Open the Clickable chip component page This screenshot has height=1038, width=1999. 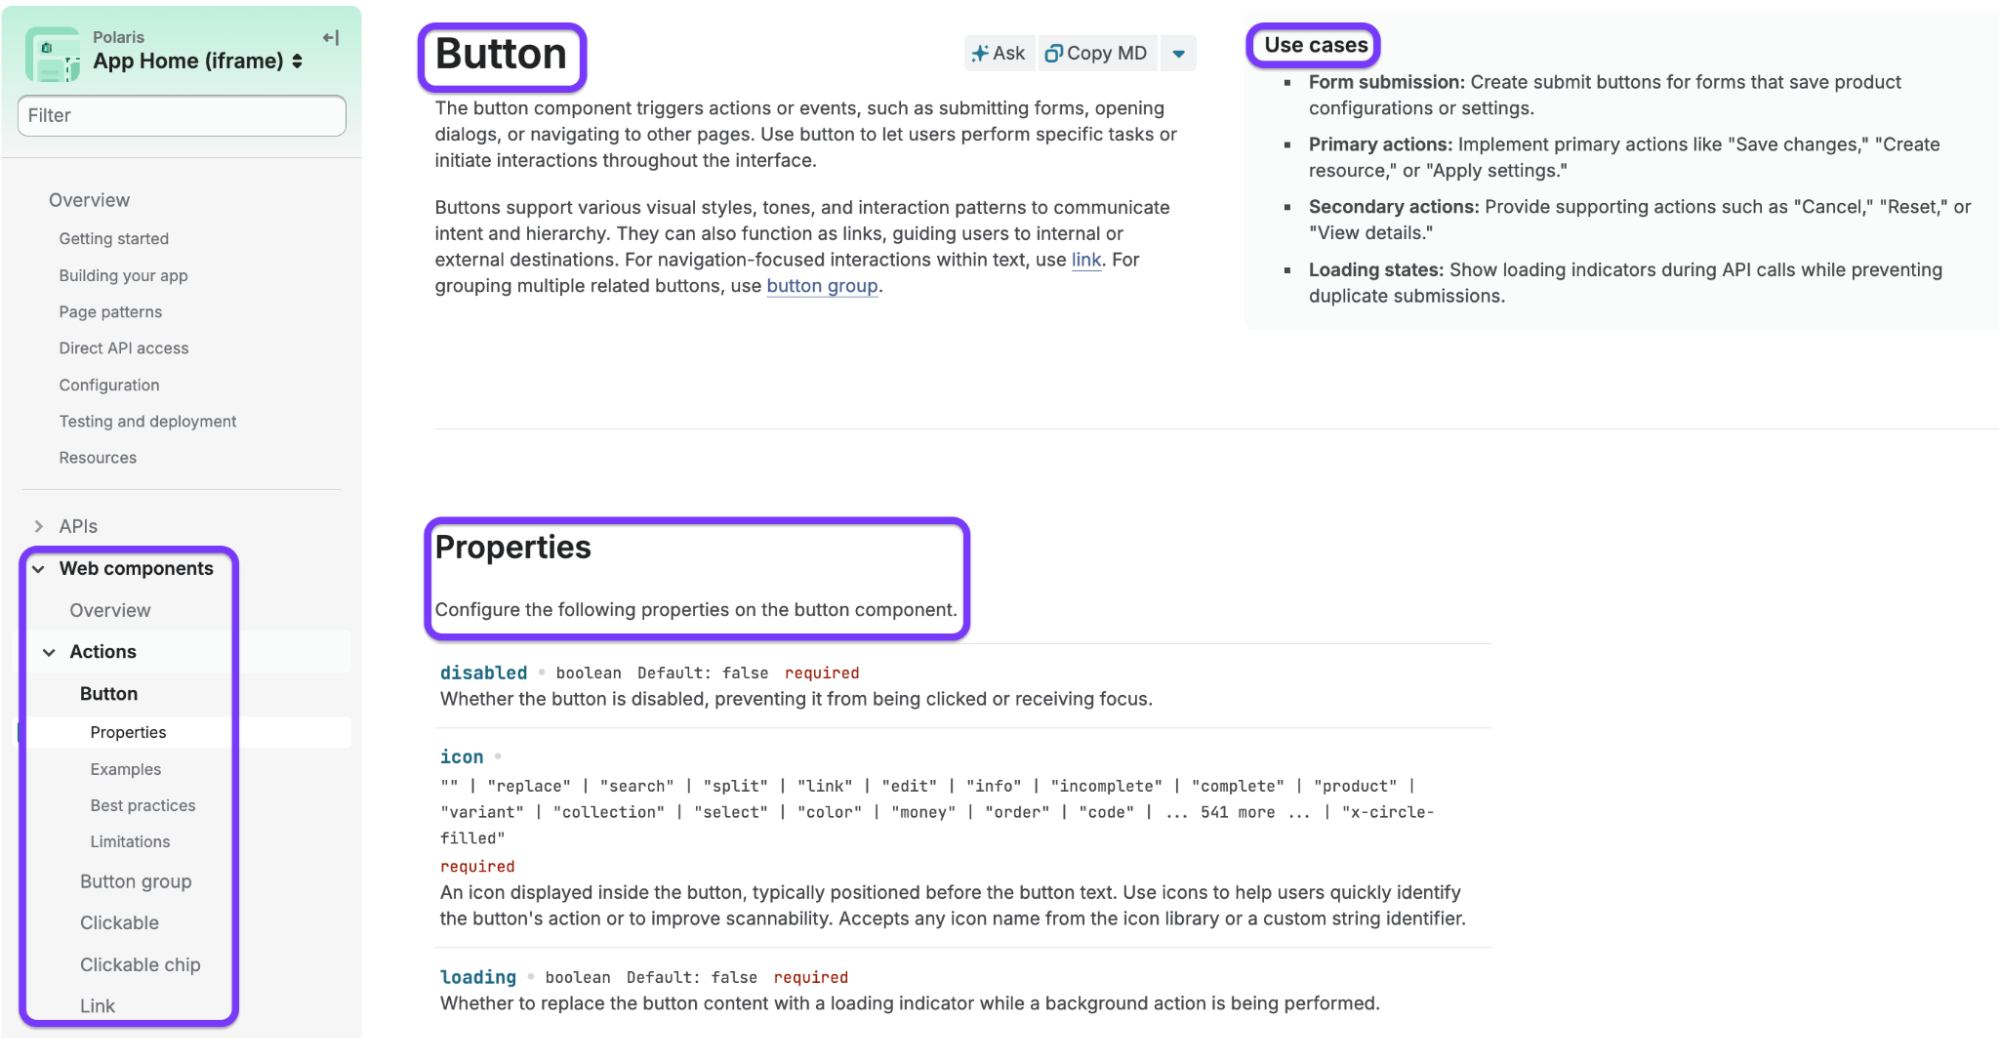pyautogui.click(x=140, y=965)
